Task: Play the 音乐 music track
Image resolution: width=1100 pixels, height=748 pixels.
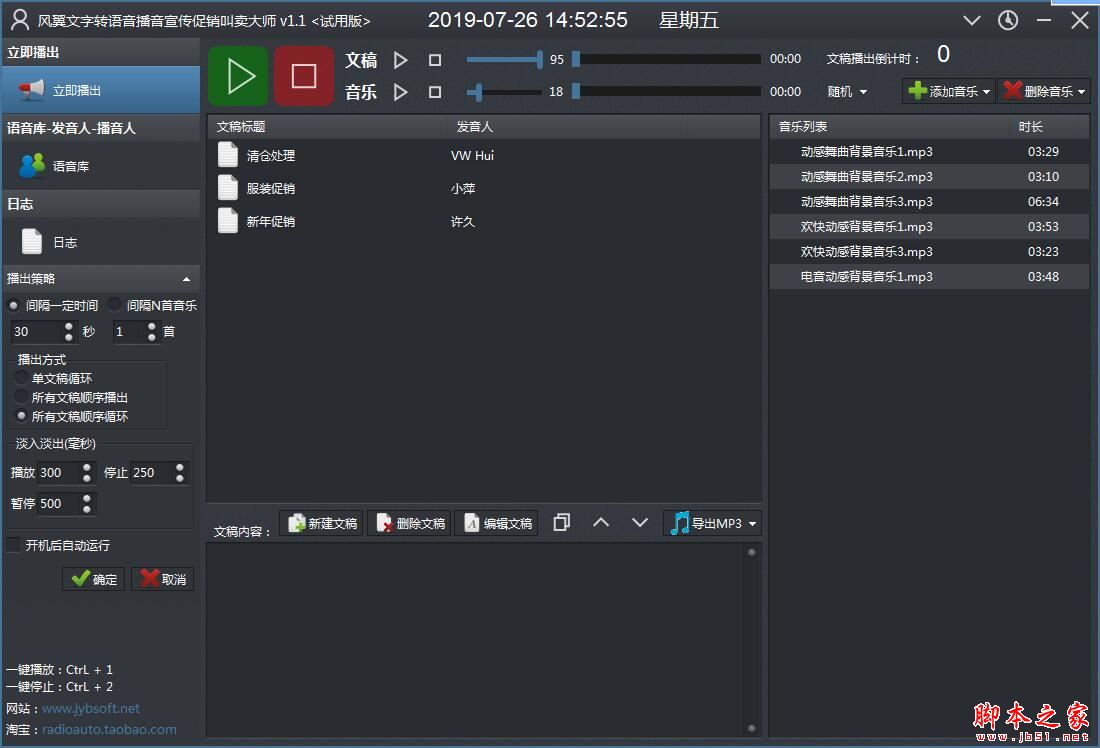Action: (401, 92)
